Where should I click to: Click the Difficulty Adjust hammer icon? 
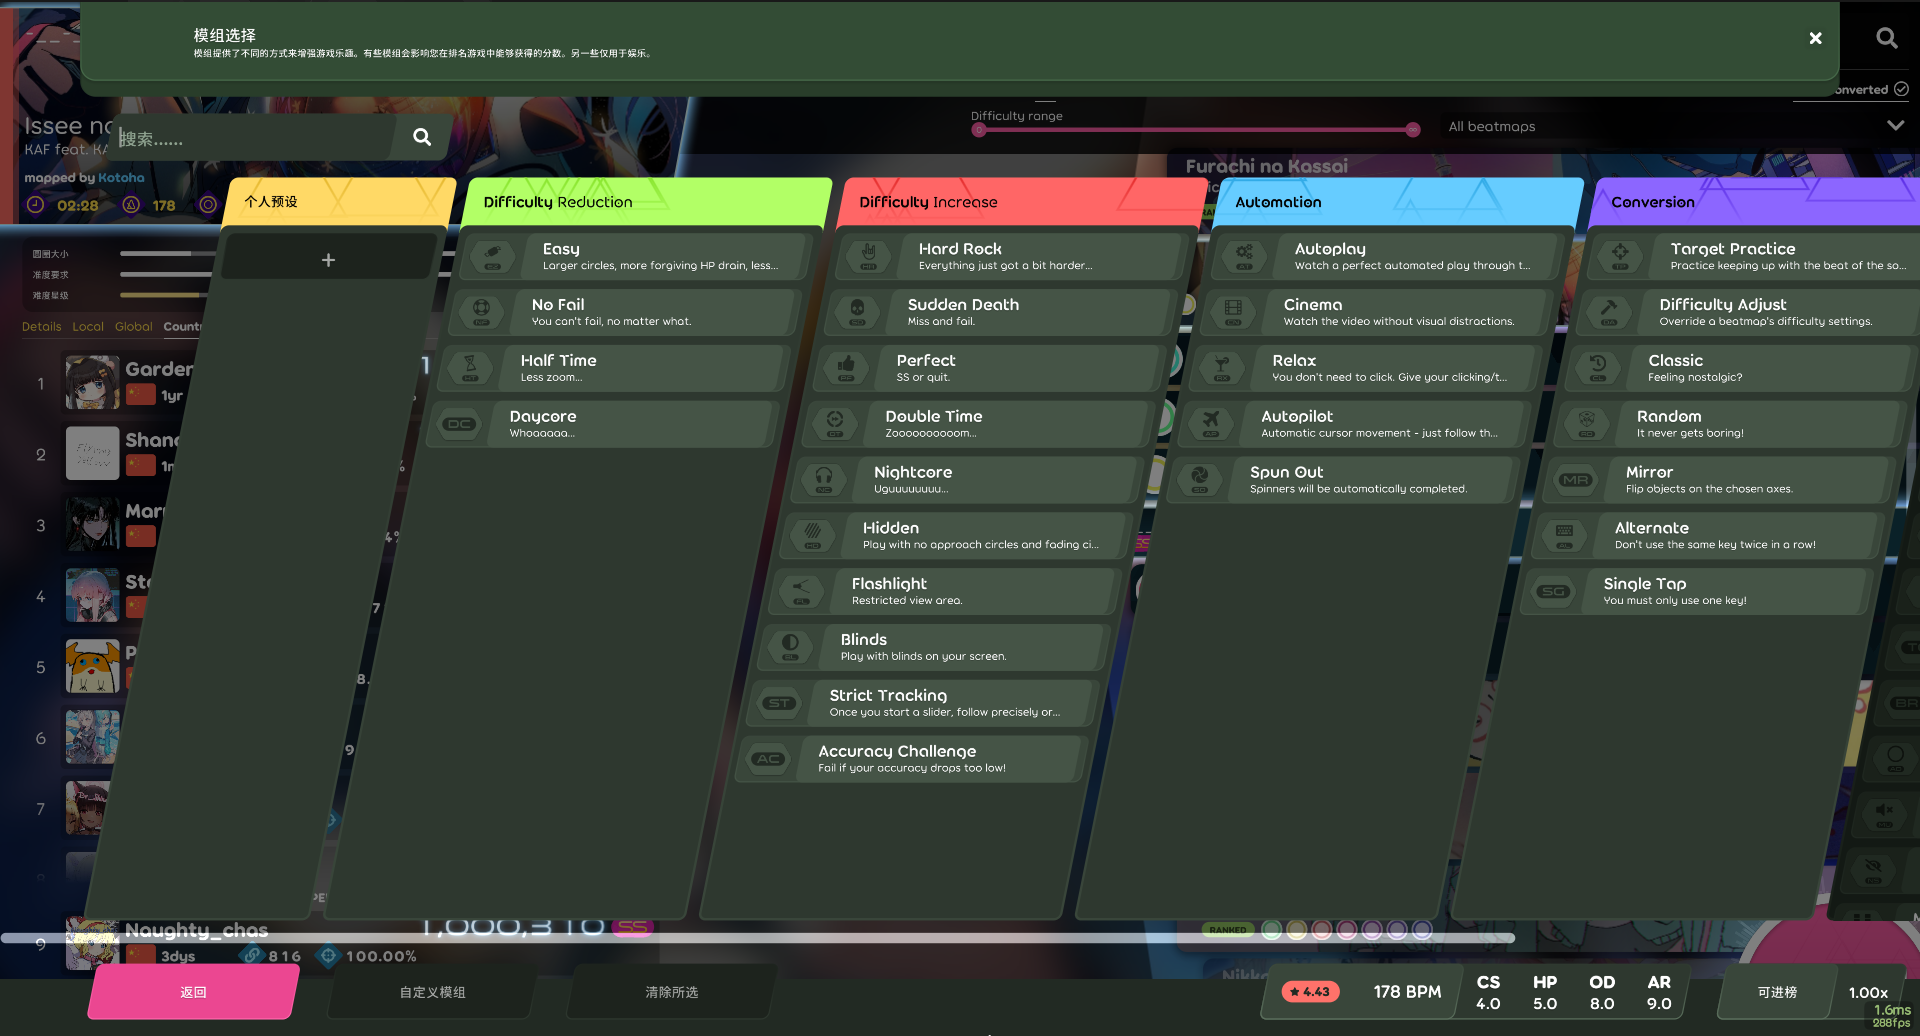click(1609, 312)
